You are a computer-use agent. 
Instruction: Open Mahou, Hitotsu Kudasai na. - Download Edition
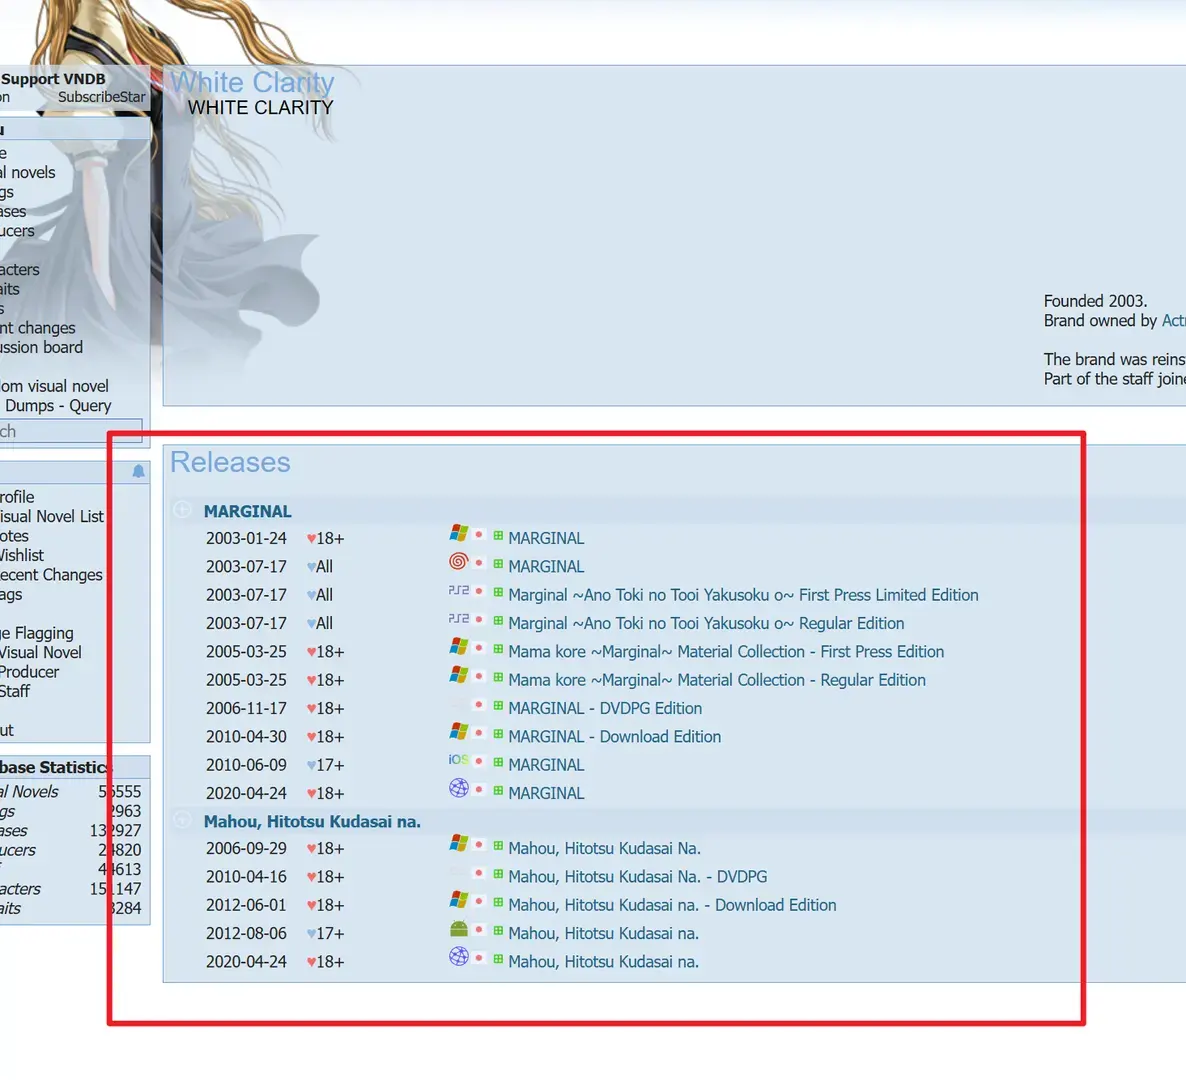point(672,905)
